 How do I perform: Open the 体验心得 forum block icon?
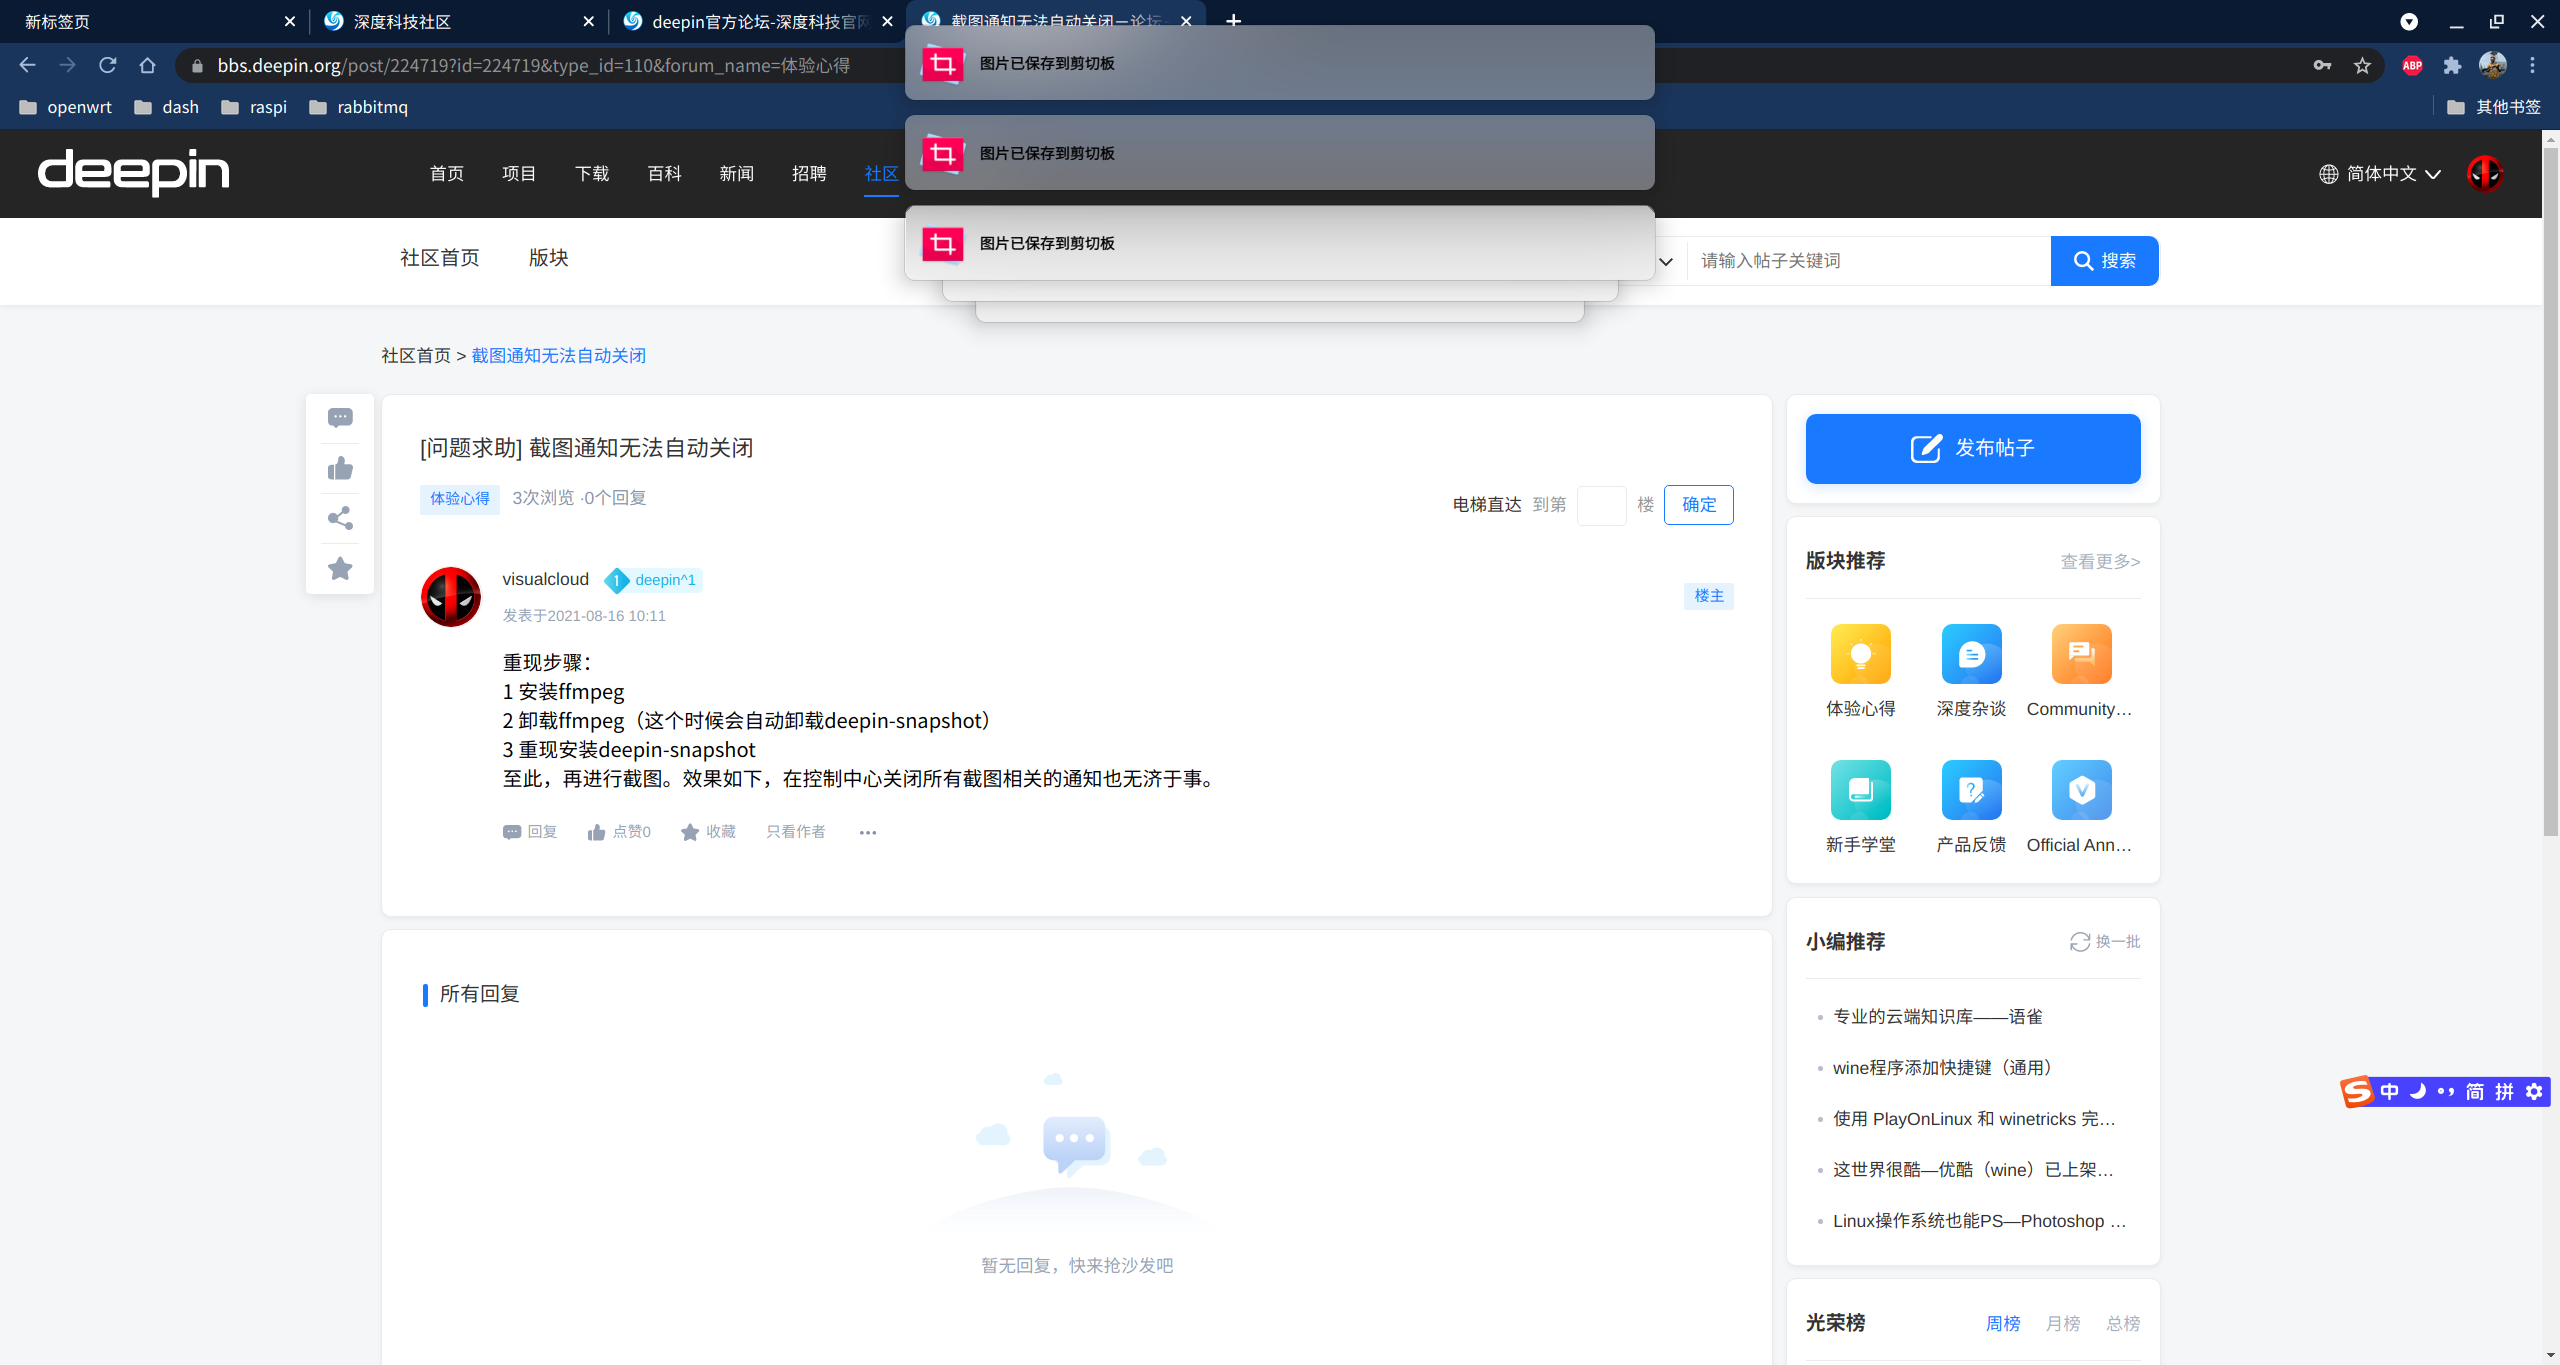(x=1860, y=654)
